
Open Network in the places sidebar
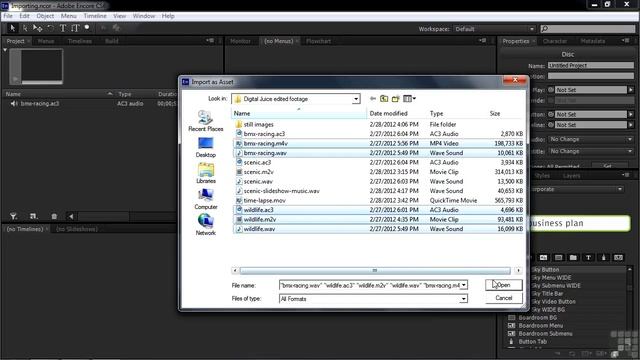[206, 225]
